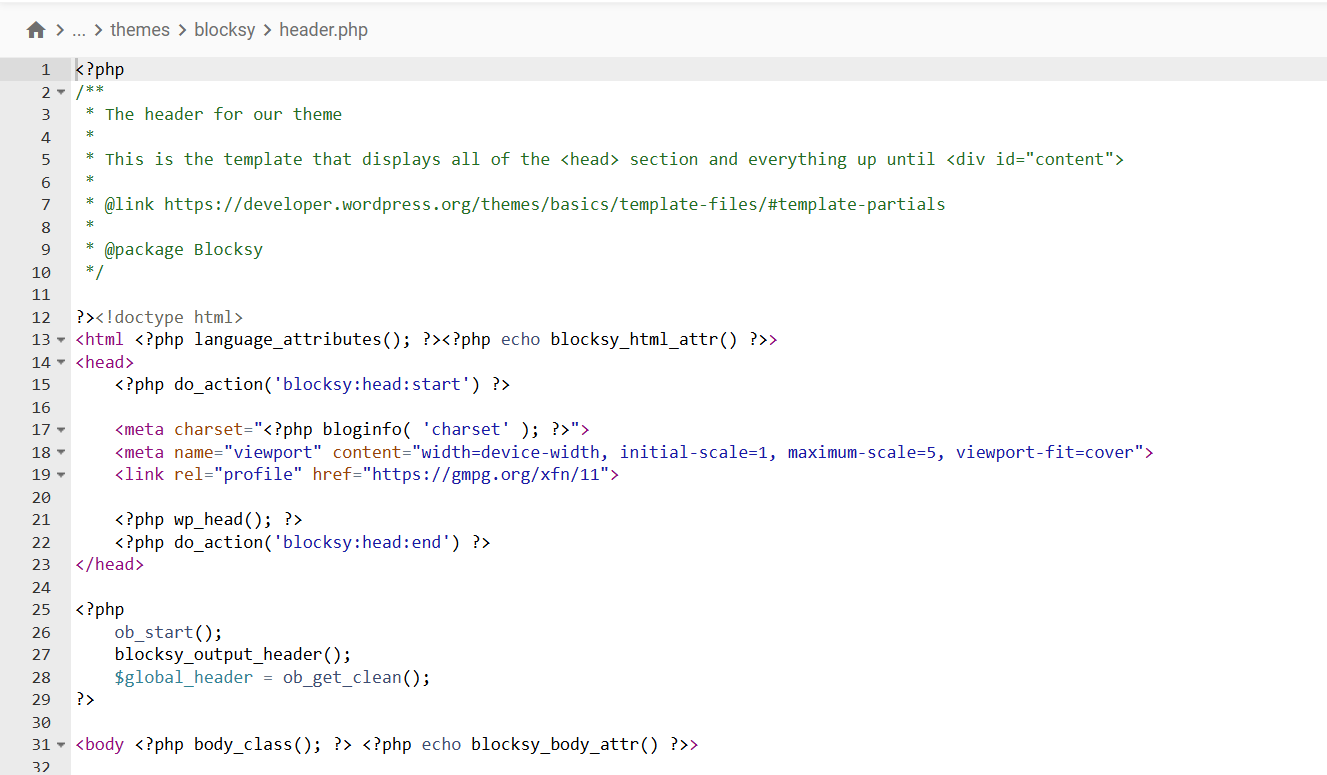Select header.php in the breadcrumb

(323, 30)
